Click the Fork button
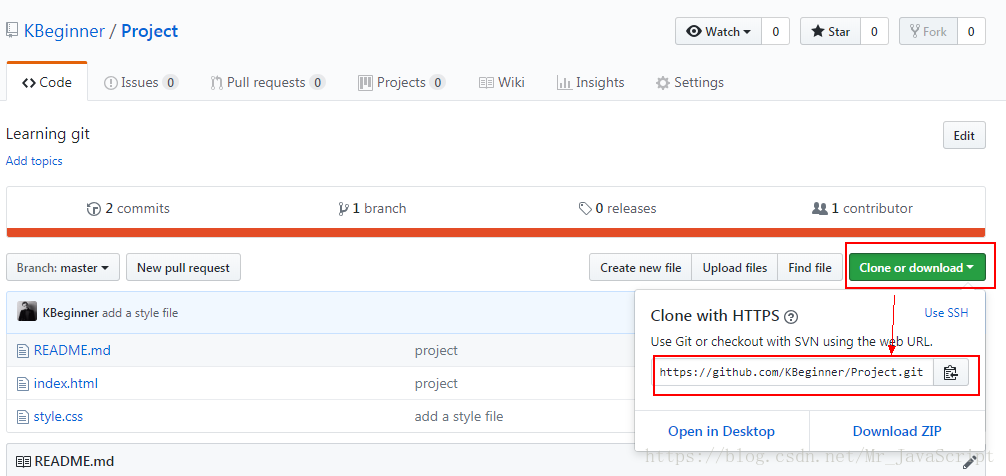1006x476 pixels. 928,31
